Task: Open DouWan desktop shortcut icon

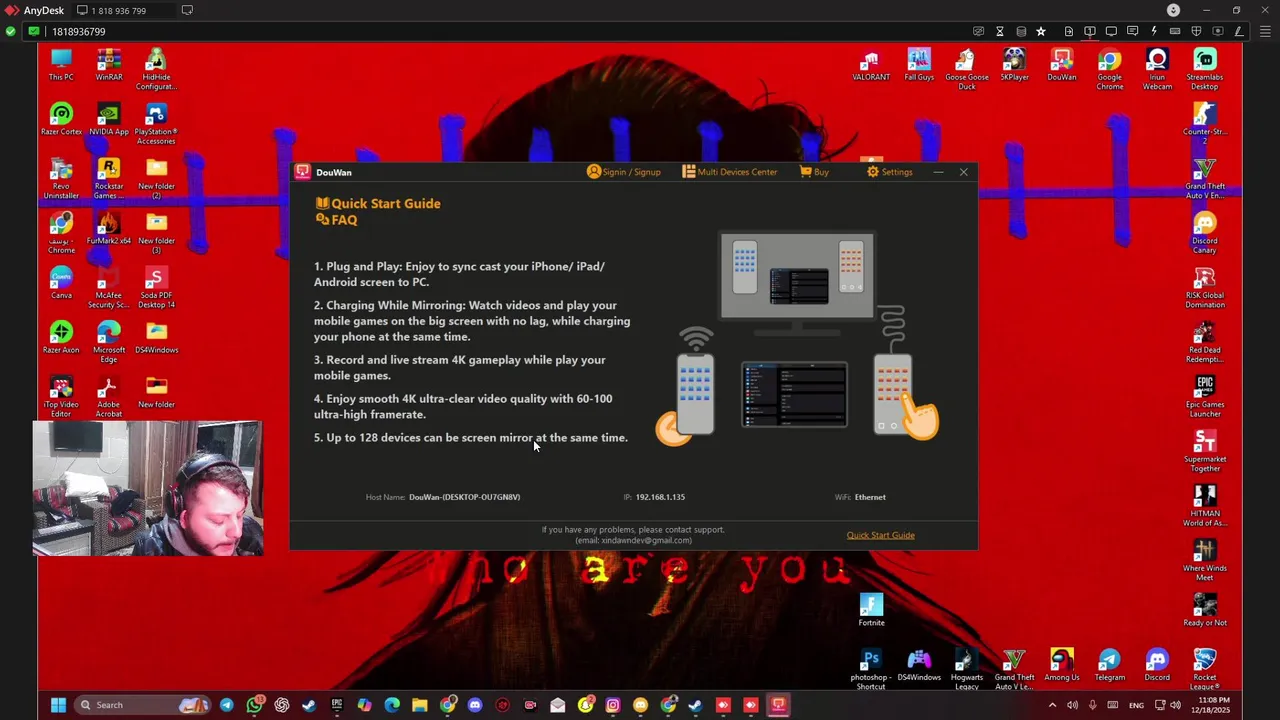Action: click(x=1062, y=65)
